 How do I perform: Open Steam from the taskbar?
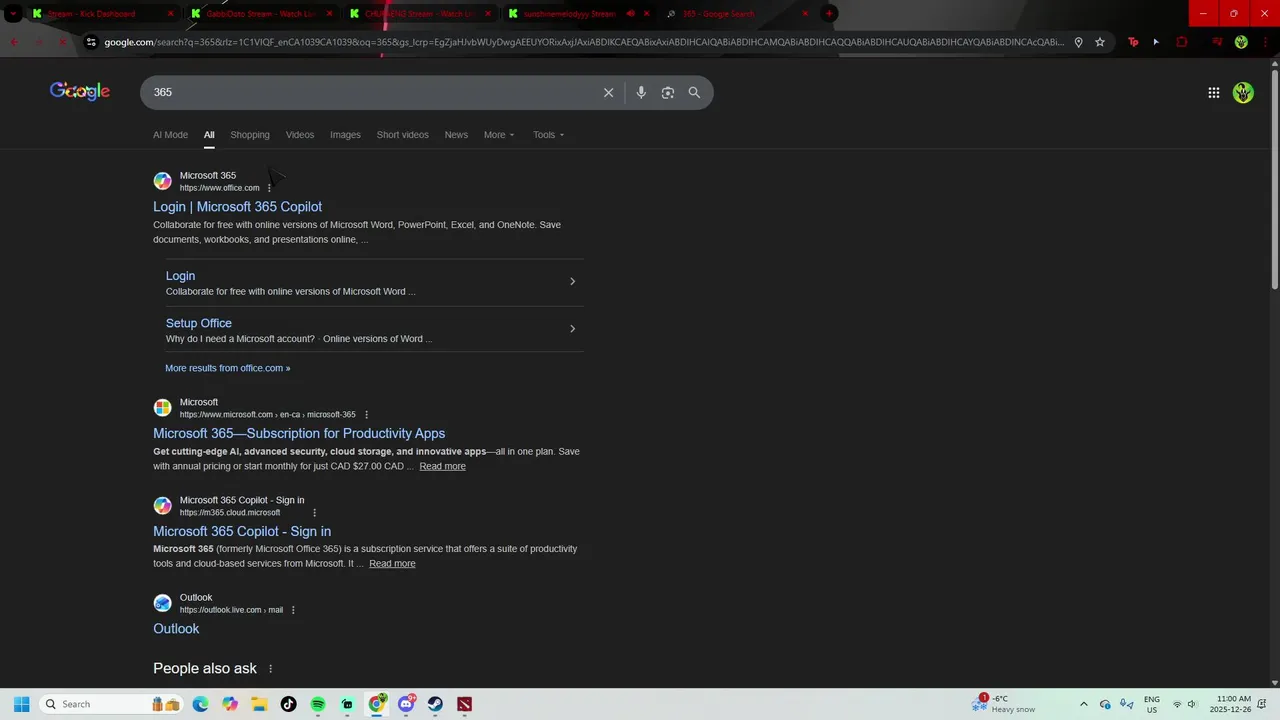(435, 704)
